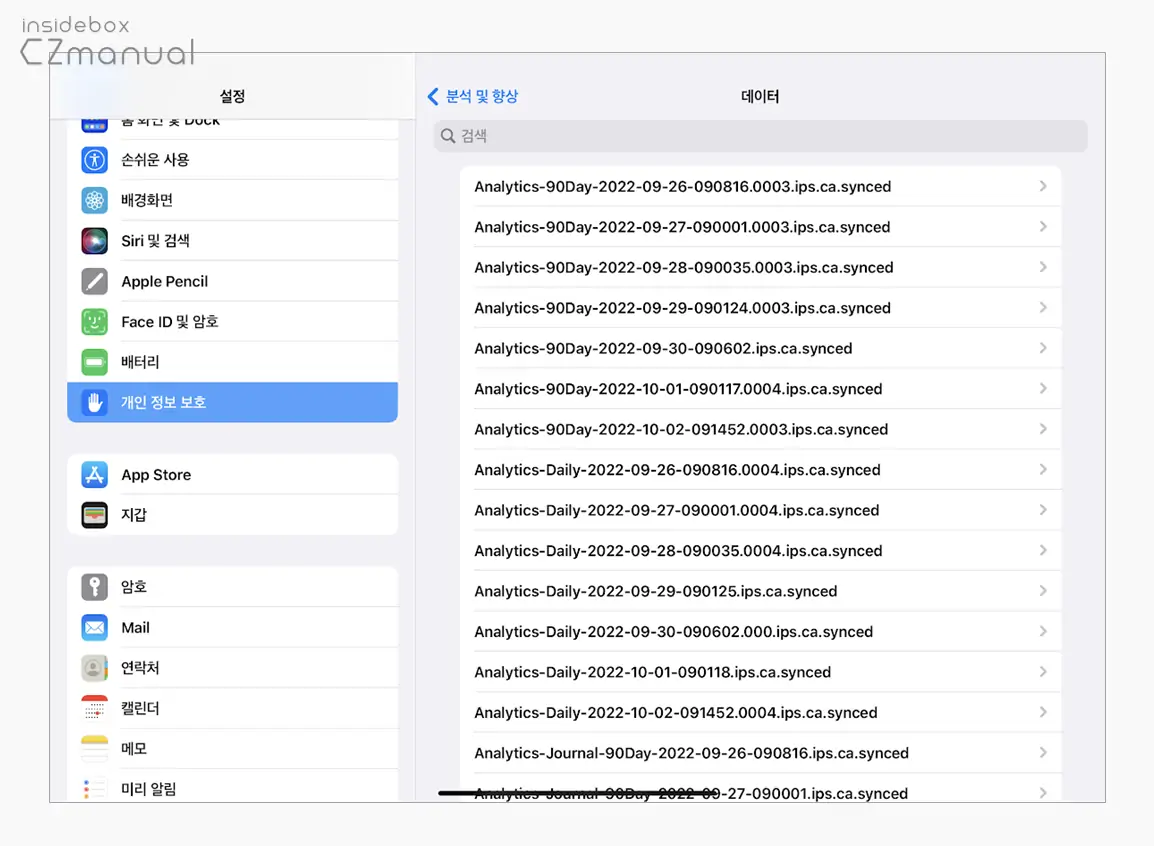Open the Contacts (연락처) icon
Image resolution: width=1154 pixels, height=846 pixels.
[94, 668]
